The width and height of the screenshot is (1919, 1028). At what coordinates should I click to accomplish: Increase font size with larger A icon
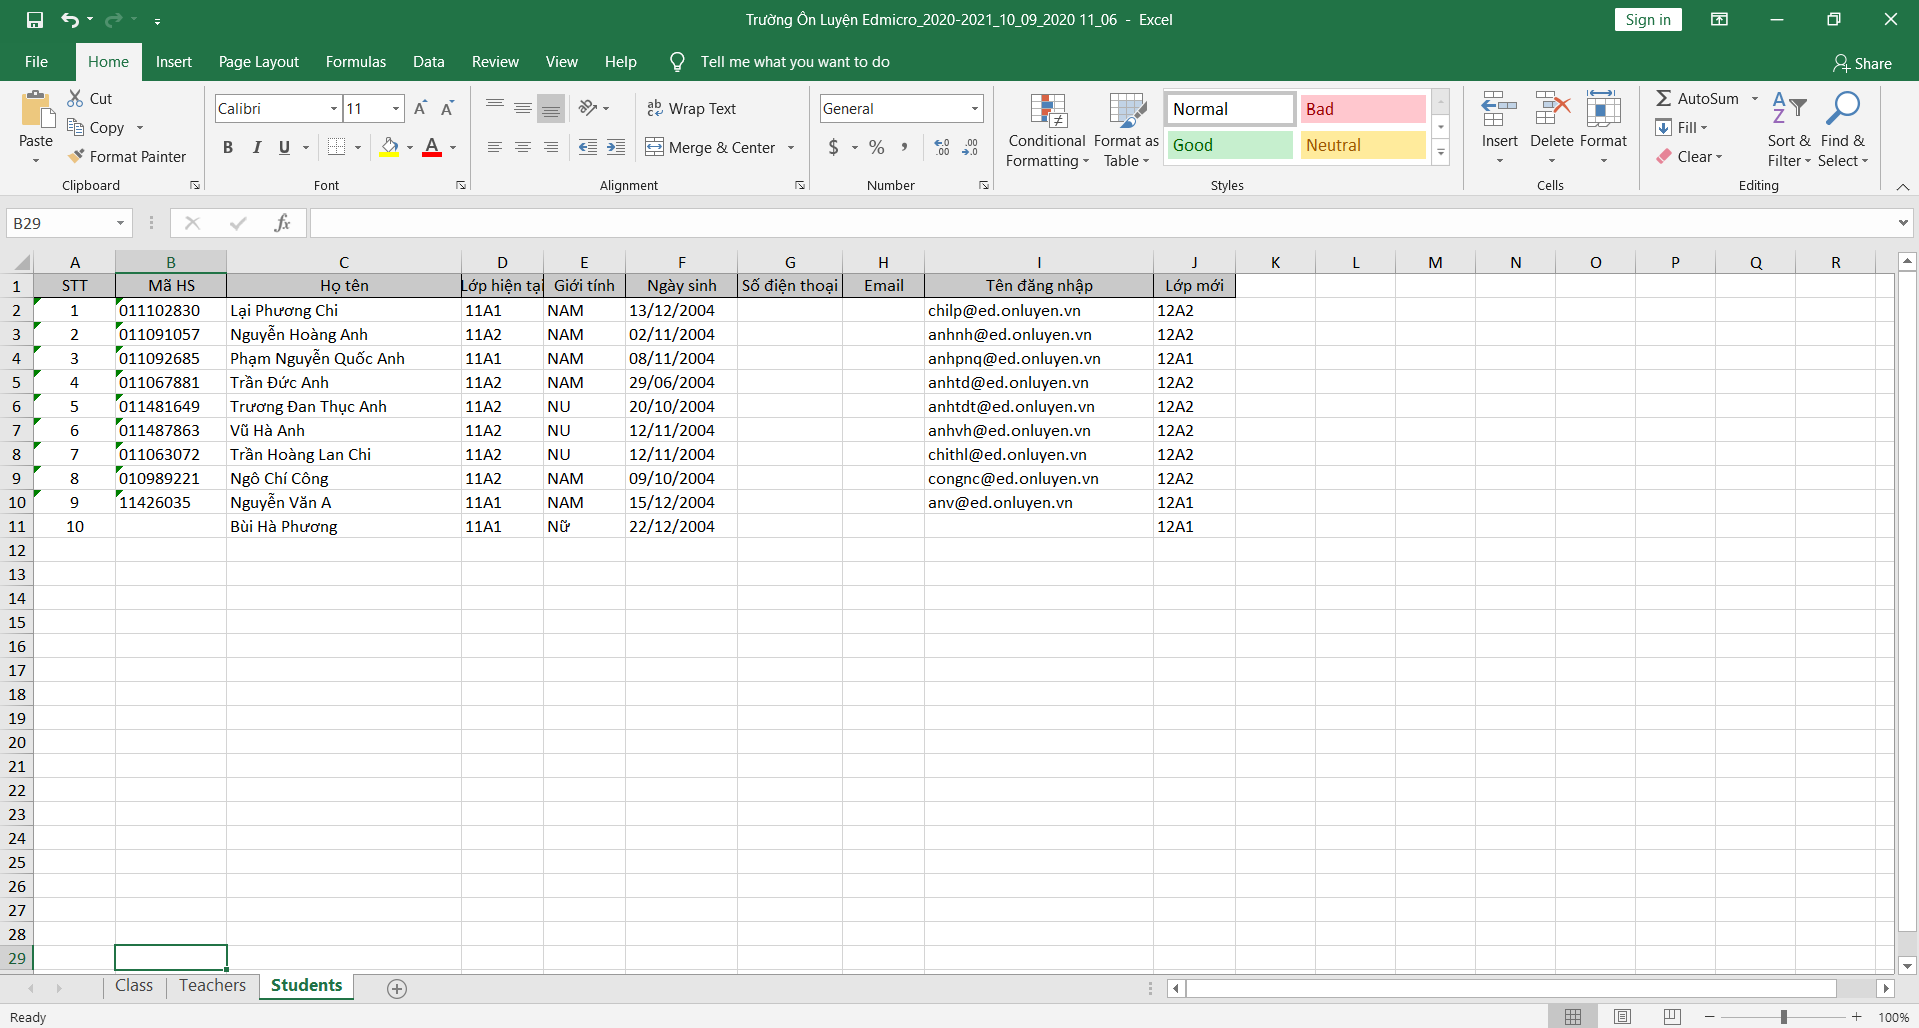[x=420, y=108]
